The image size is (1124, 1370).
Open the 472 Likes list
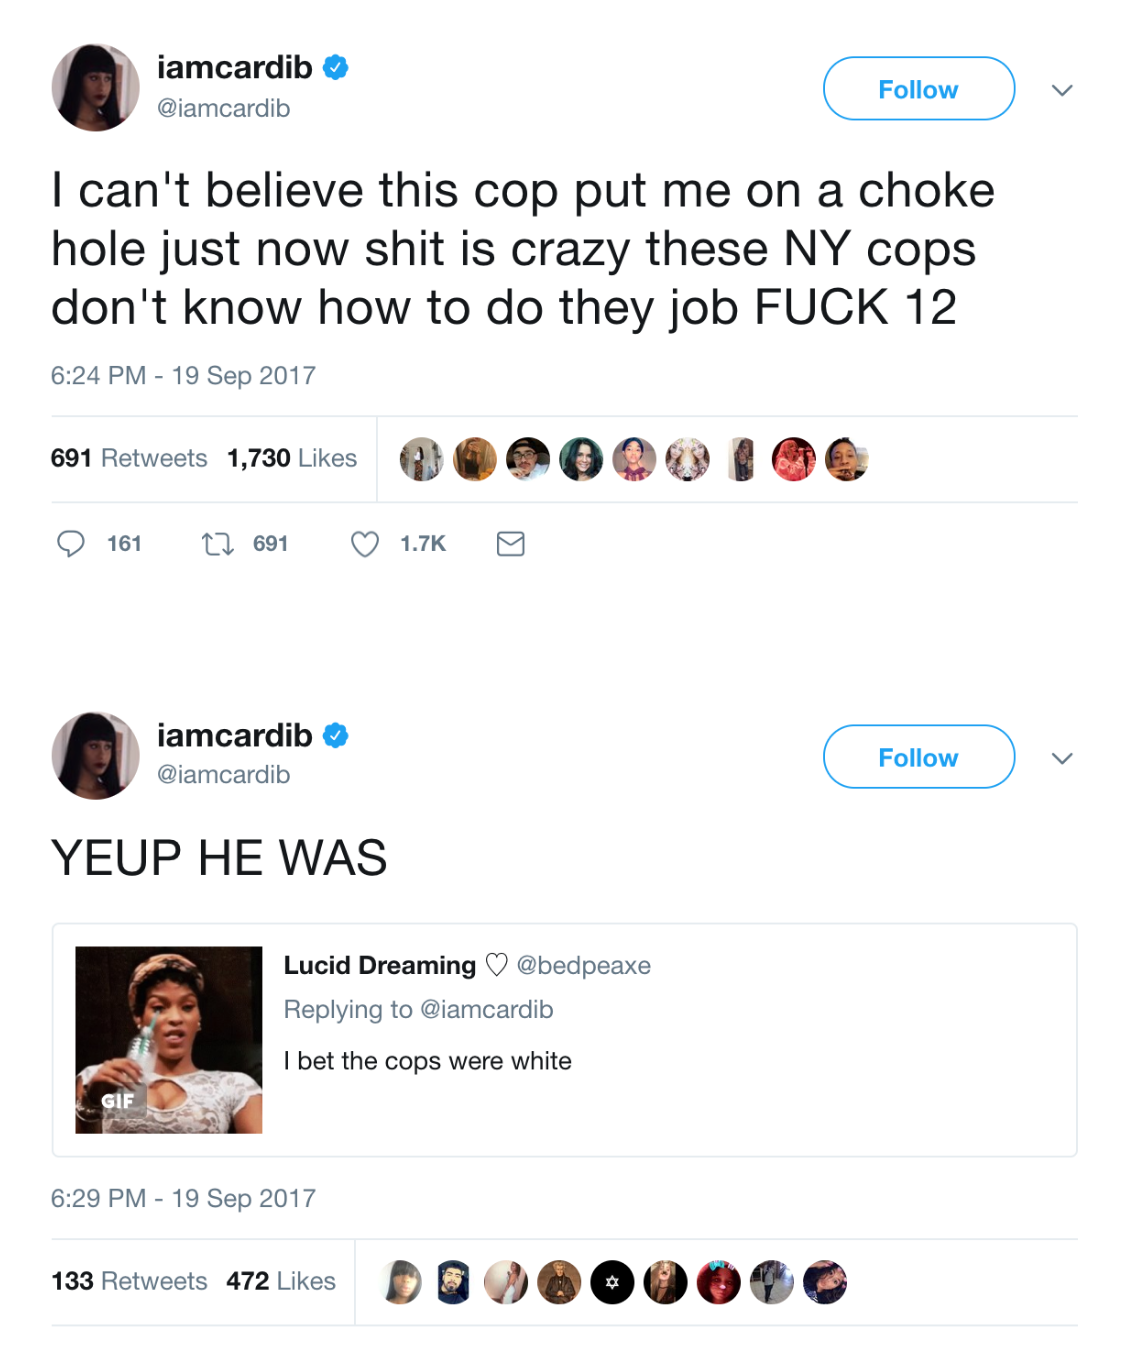click(x=281, y=1281)
